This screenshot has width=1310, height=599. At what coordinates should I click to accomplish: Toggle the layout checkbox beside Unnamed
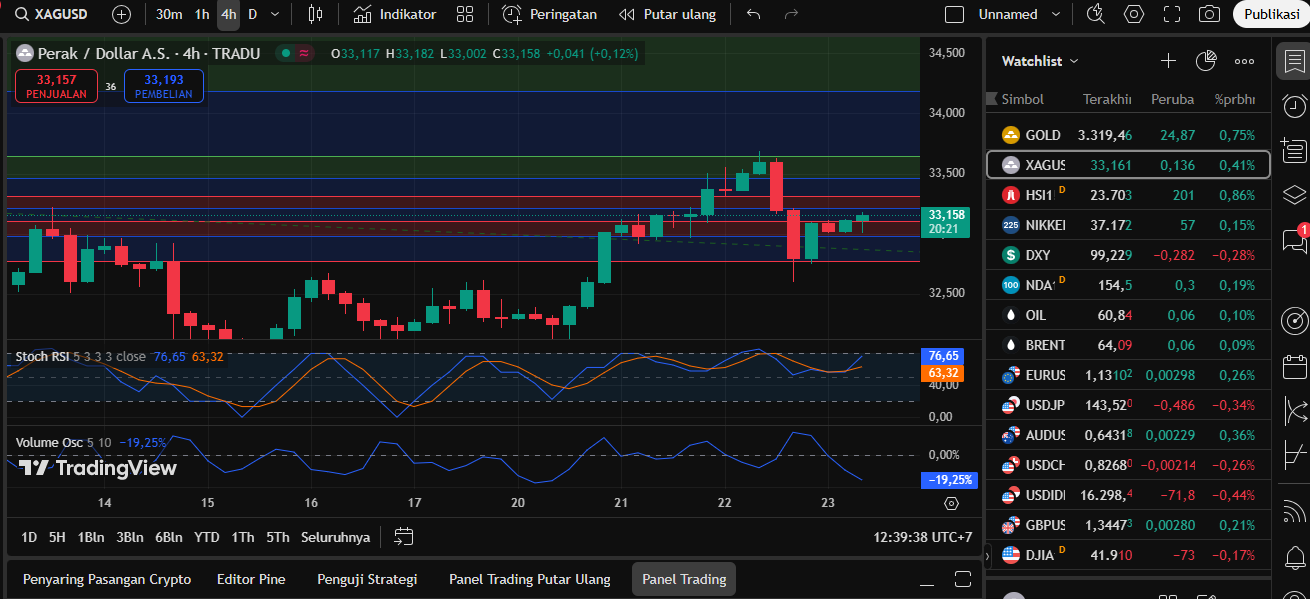coord(955,15)
